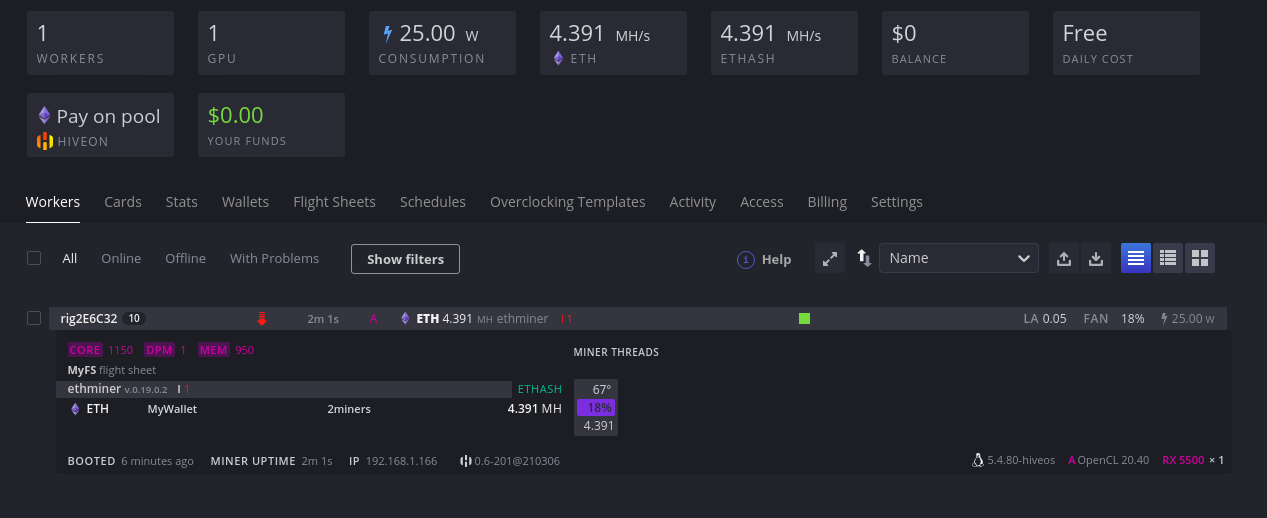This screenshot has width=1267, height=518.
Task: Switch to Overclocking Templates tab
Action: pos(567,202)
